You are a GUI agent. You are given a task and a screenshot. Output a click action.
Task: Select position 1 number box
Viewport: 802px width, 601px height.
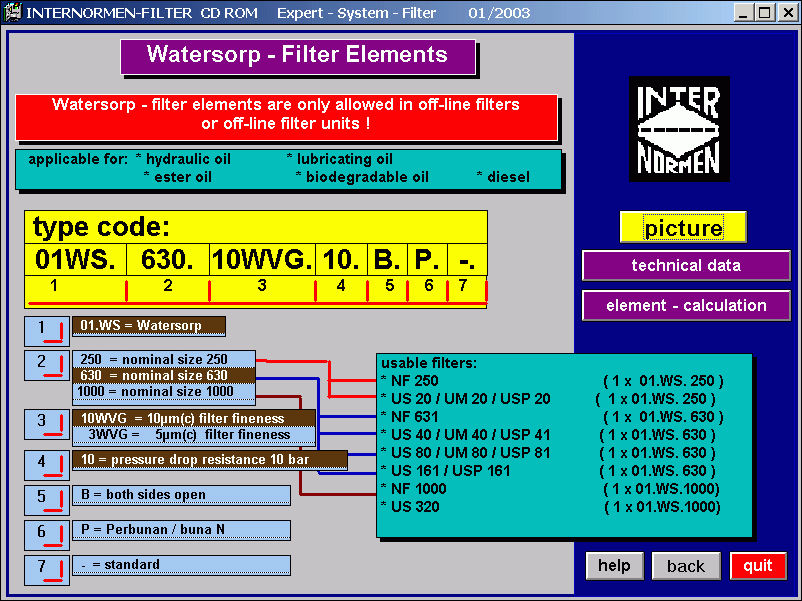[x=47, y=331]
